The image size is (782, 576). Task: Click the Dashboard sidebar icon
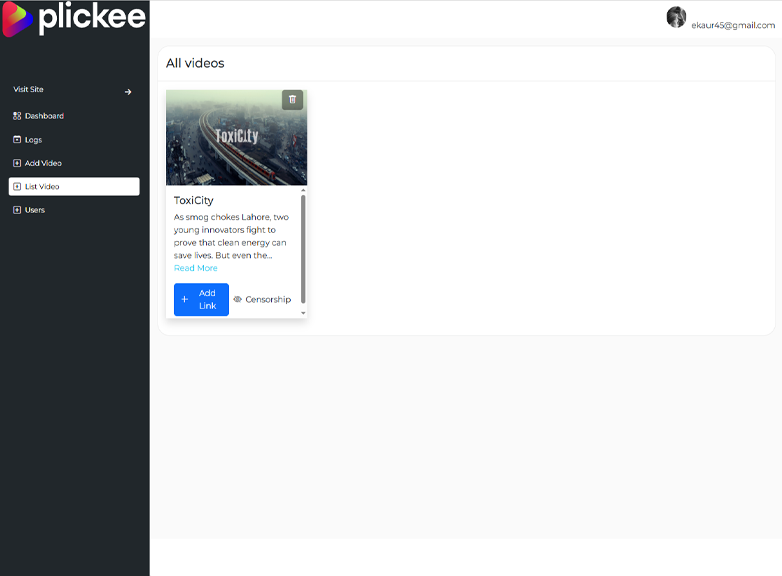[17, 116]
